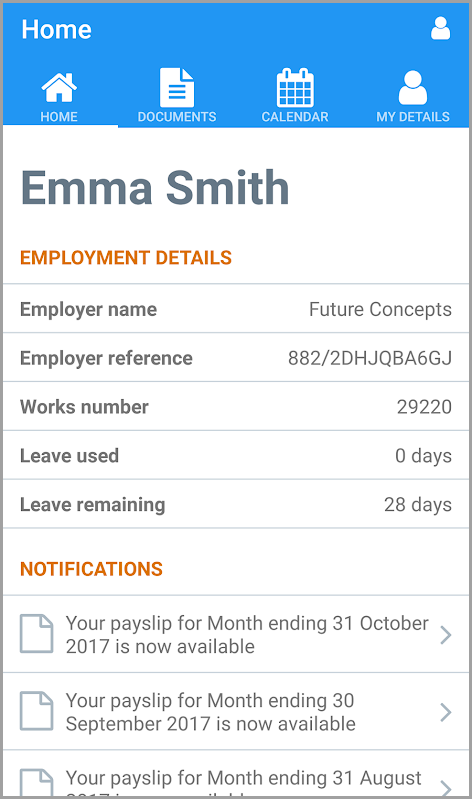
Task: Open payslip notification for 30 September 2017
Action: click(236, 711)
